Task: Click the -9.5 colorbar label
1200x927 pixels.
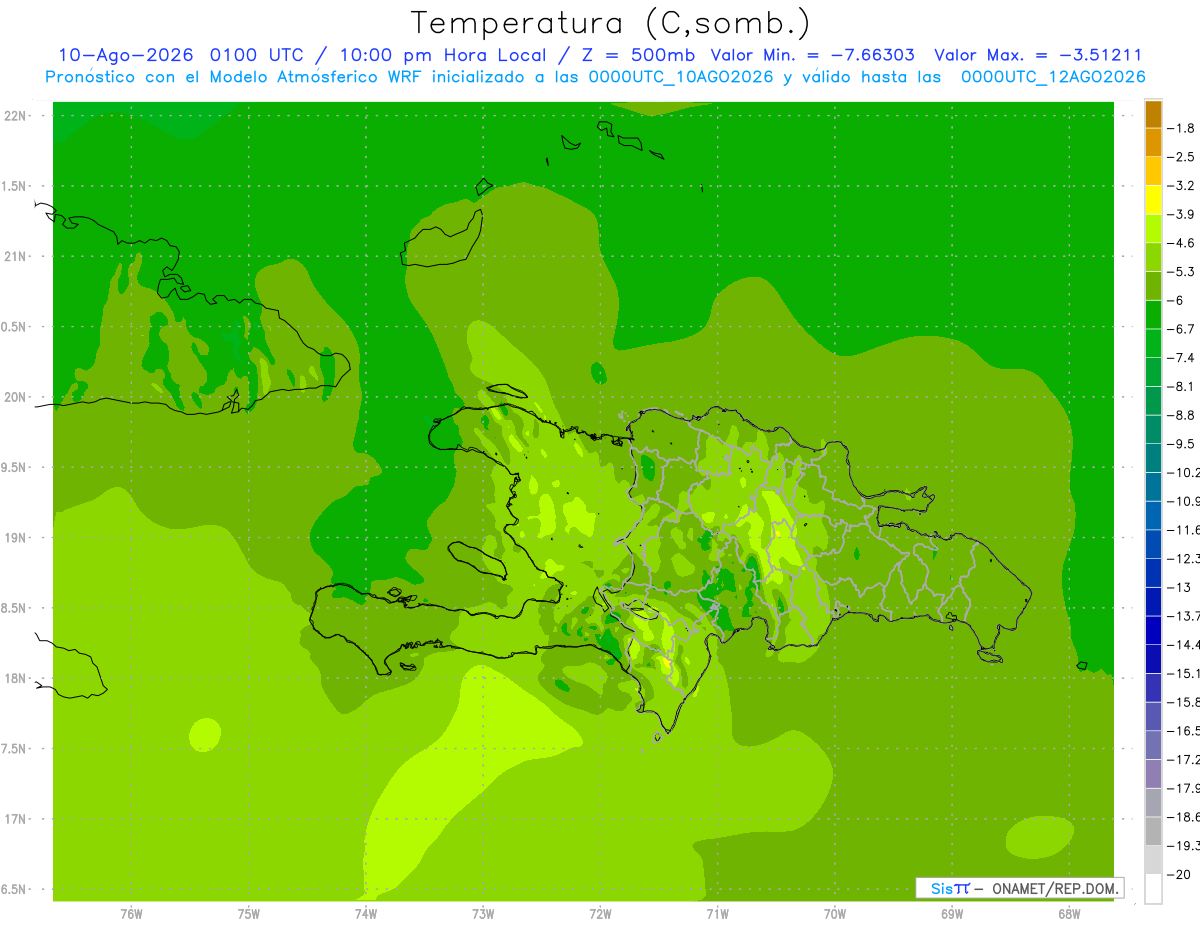Action: (x=1180, y=444)
